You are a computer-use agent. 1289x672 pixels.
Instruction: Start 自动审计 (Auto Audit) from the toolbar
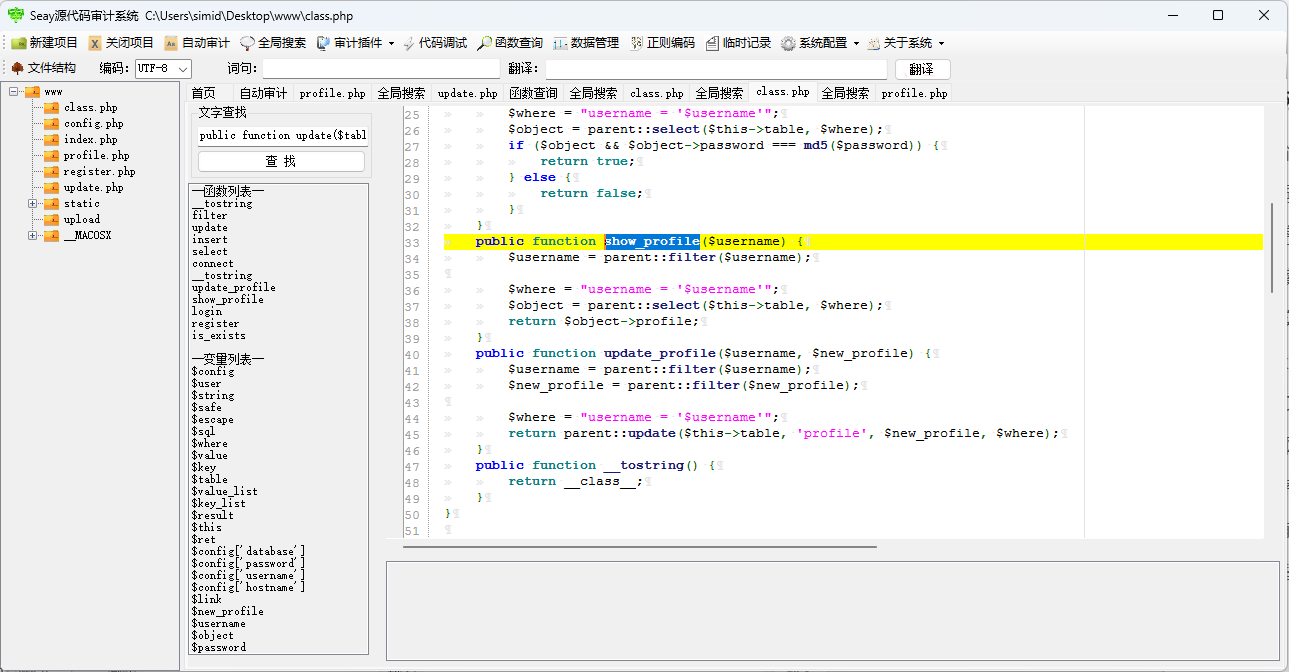point(197,43)
